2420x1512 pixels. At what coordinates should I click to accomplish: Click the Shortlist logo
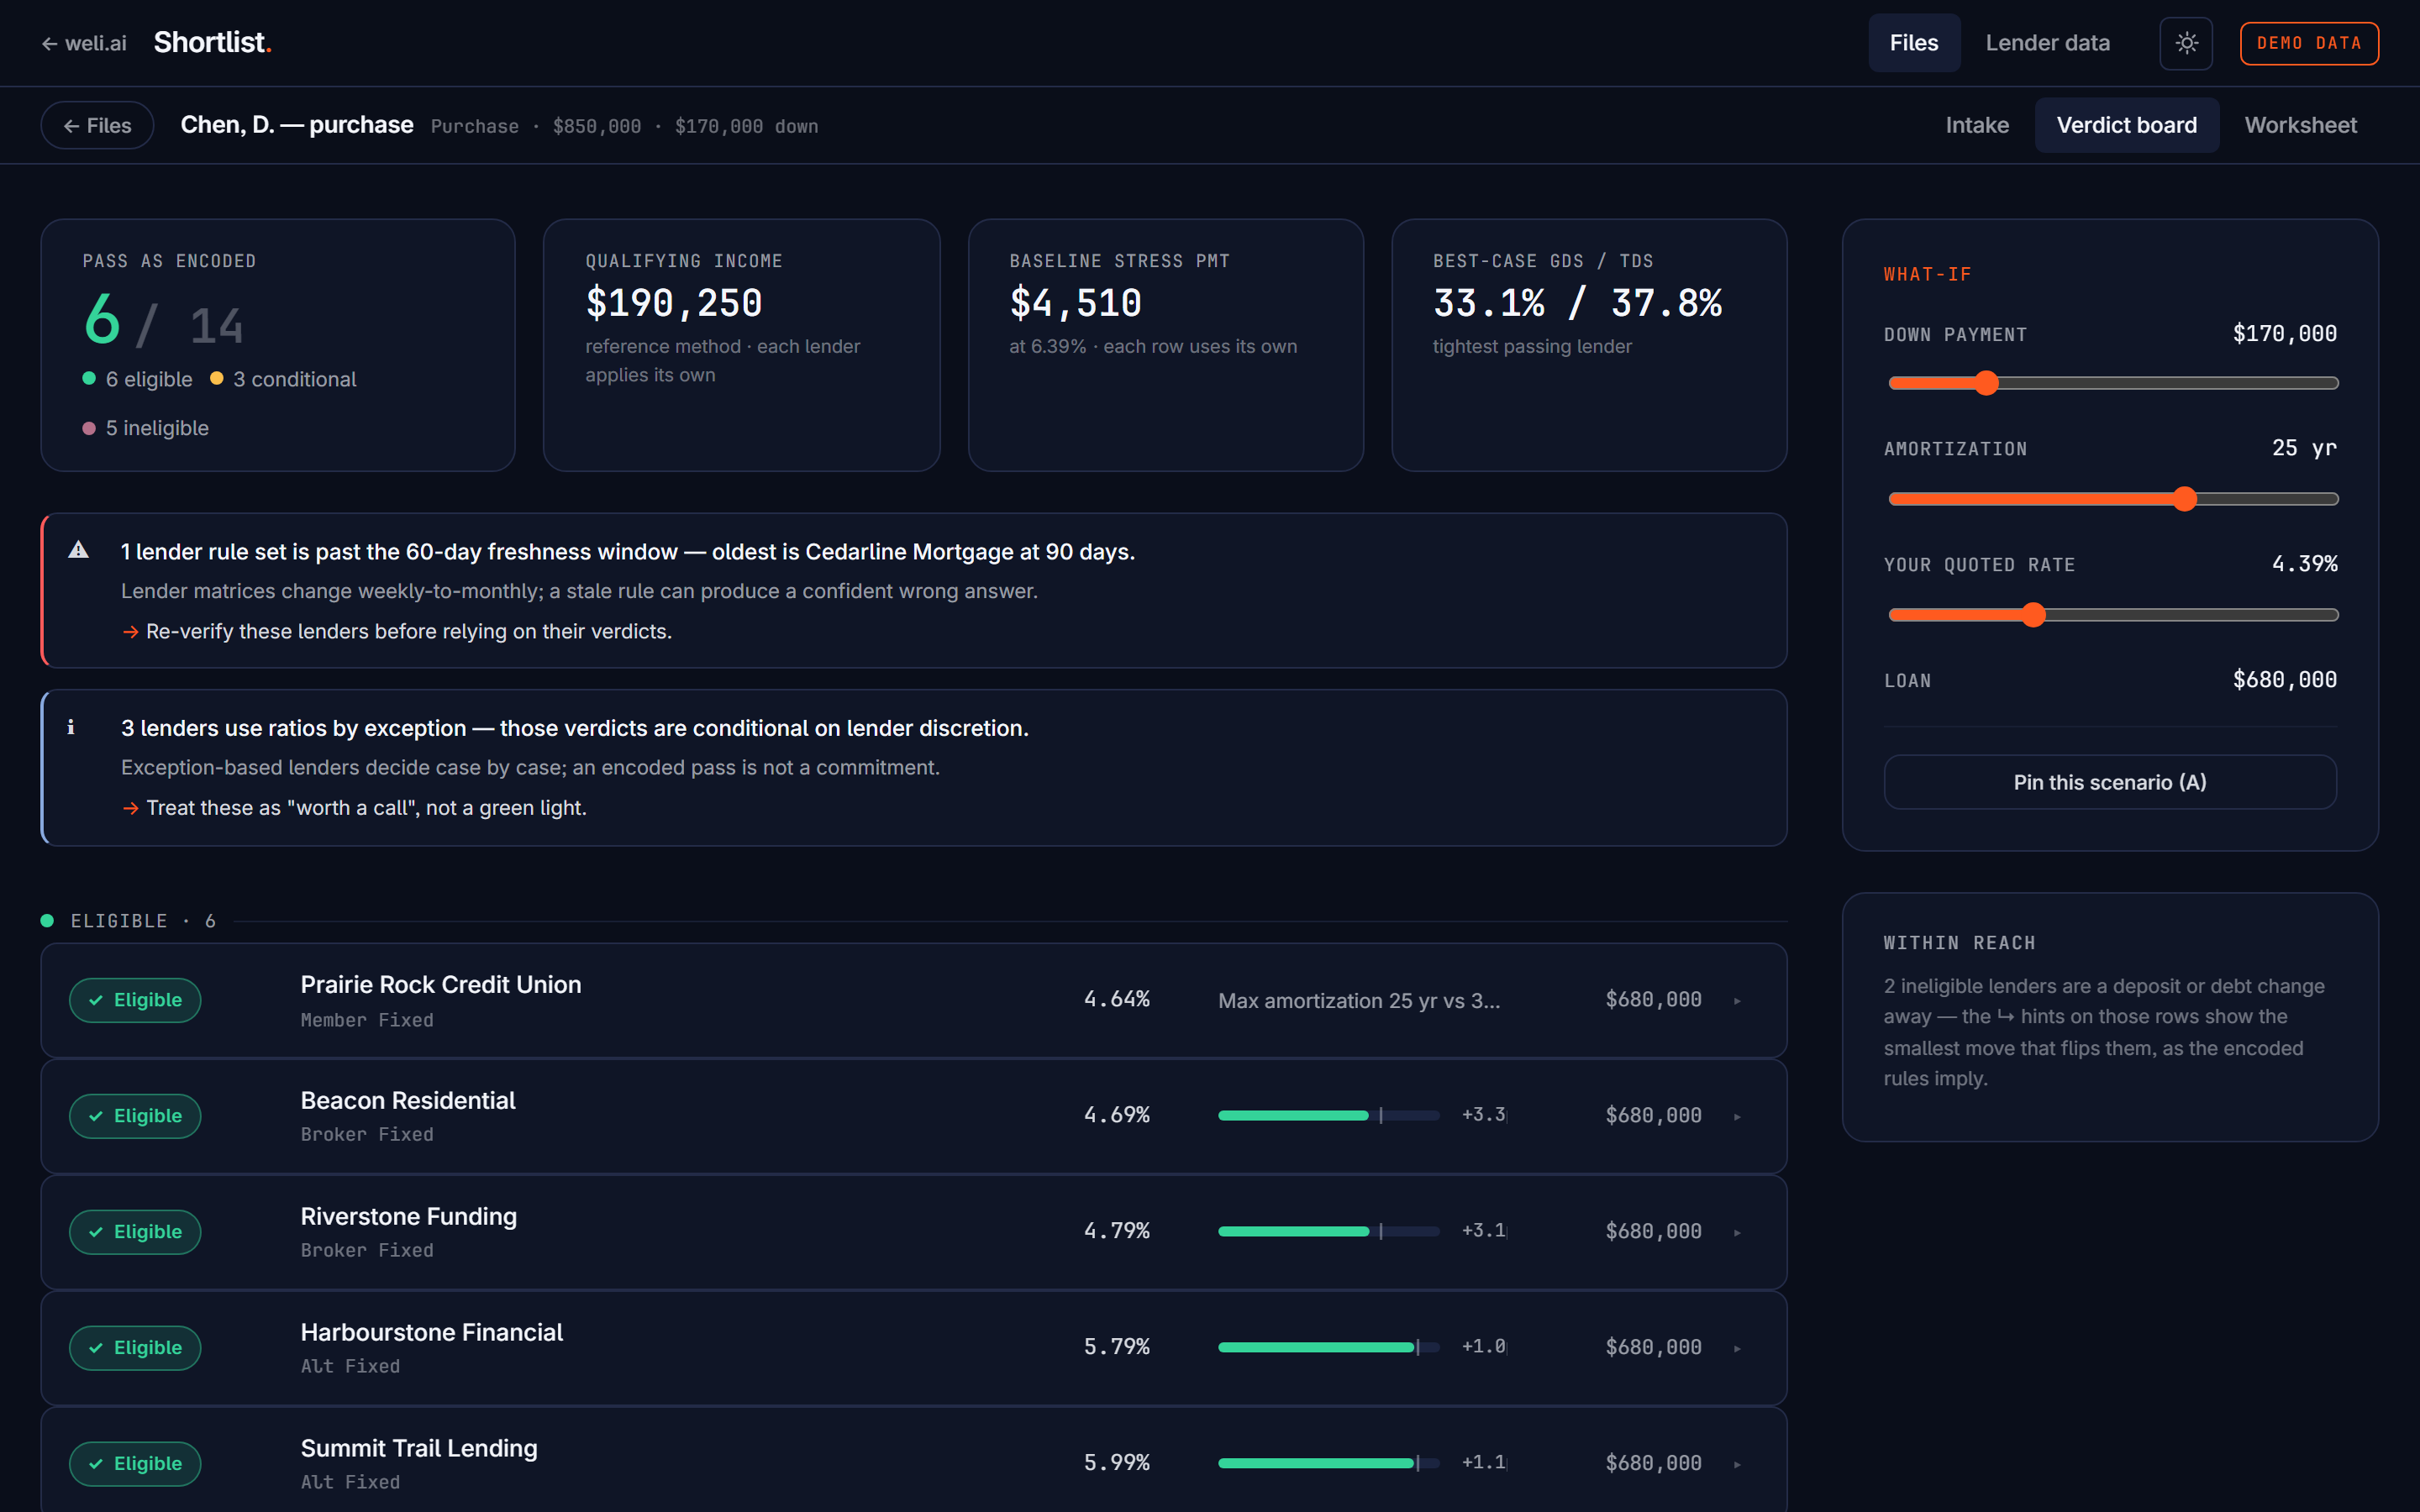point(212,43)
